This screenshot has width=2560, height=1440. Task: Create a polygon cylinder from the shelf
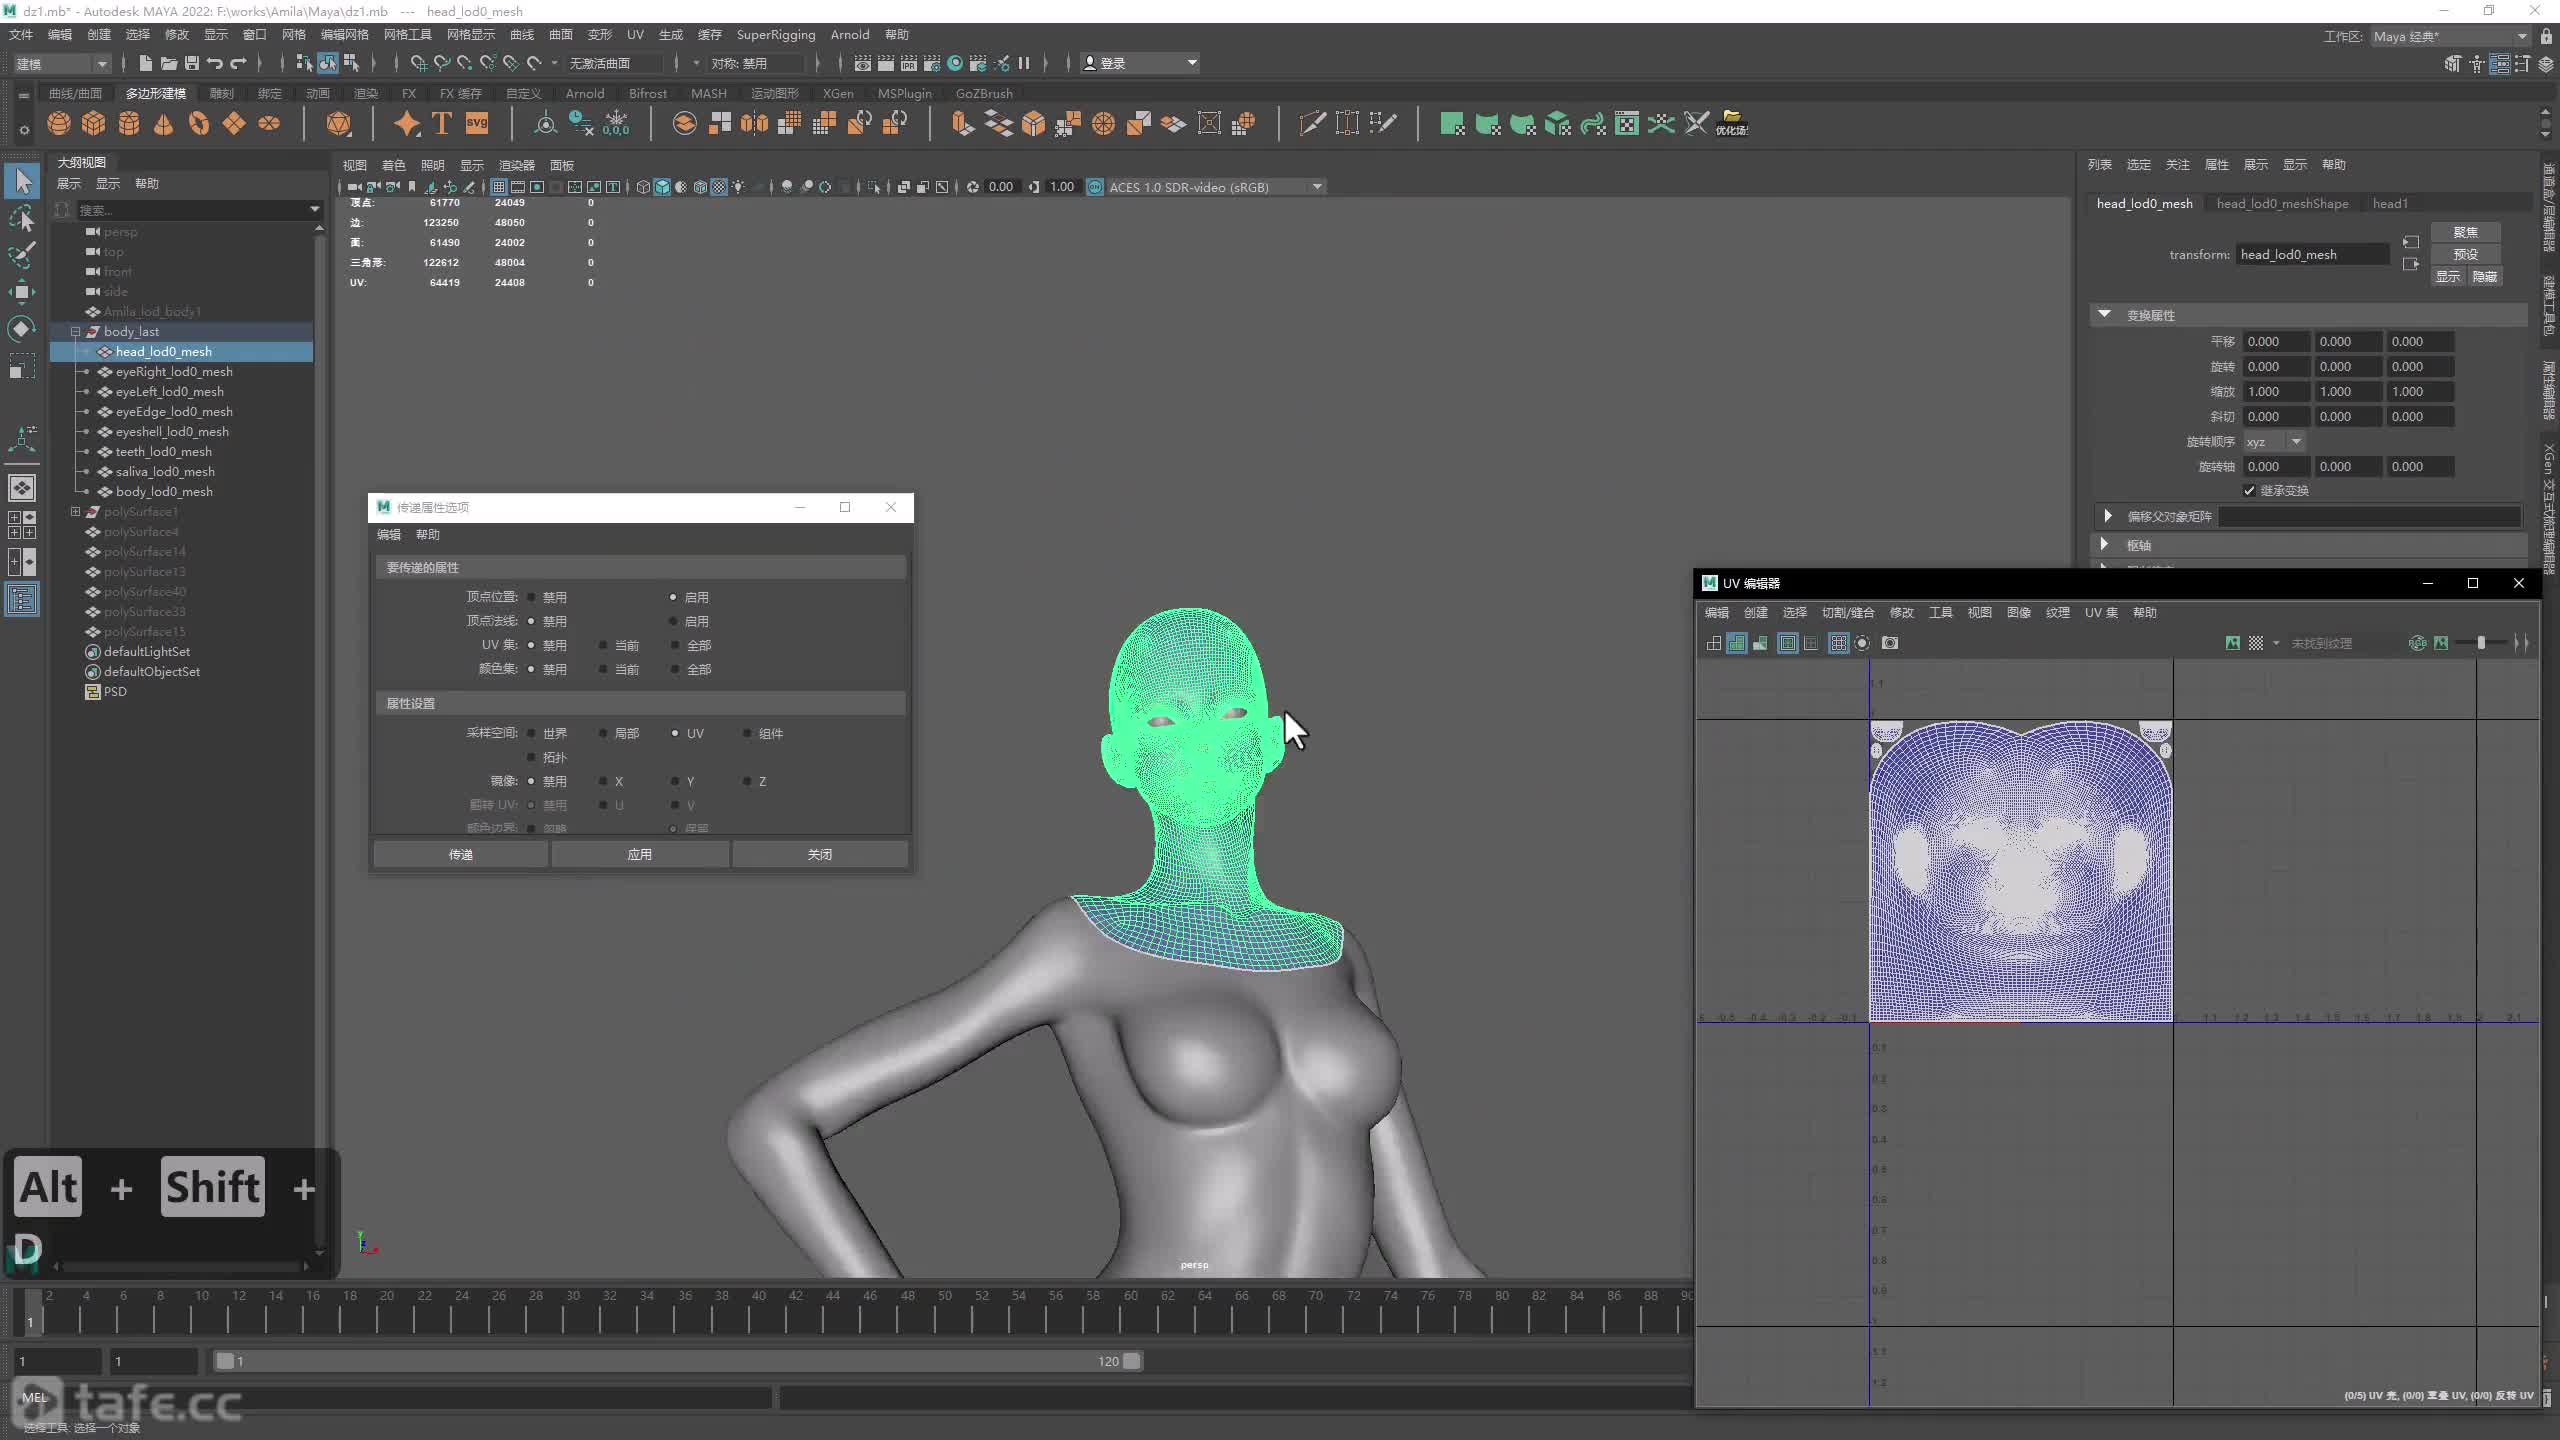tap(129, 123)
